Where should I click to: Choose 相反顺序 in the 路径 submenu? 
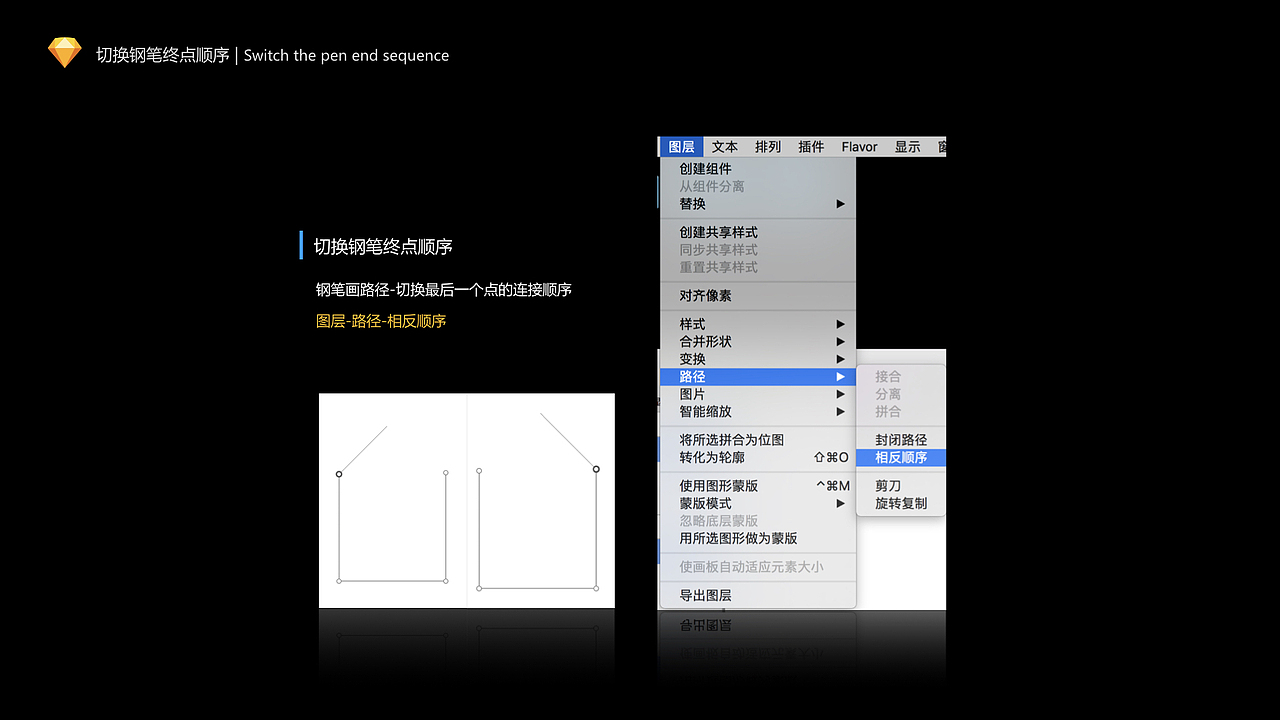(x=902, y=457)
